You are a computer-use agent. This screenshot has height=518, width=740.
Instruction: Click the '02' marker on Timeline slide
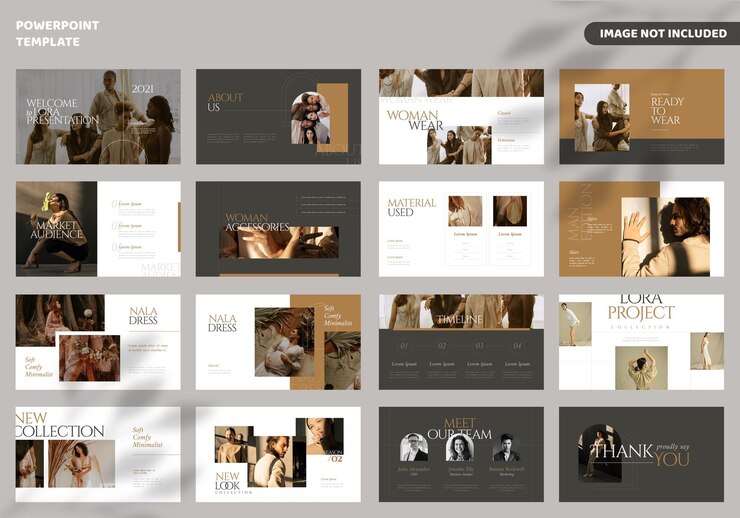pyautogui.click(x=442, y=346)
